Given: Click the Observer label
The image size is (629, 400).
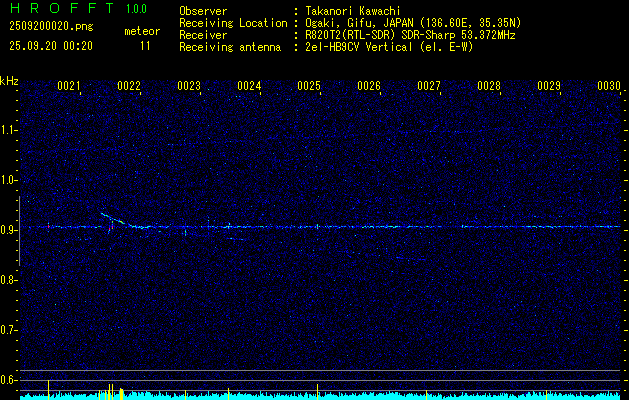Looking at the screenshot, I should [x=203, y=11].
